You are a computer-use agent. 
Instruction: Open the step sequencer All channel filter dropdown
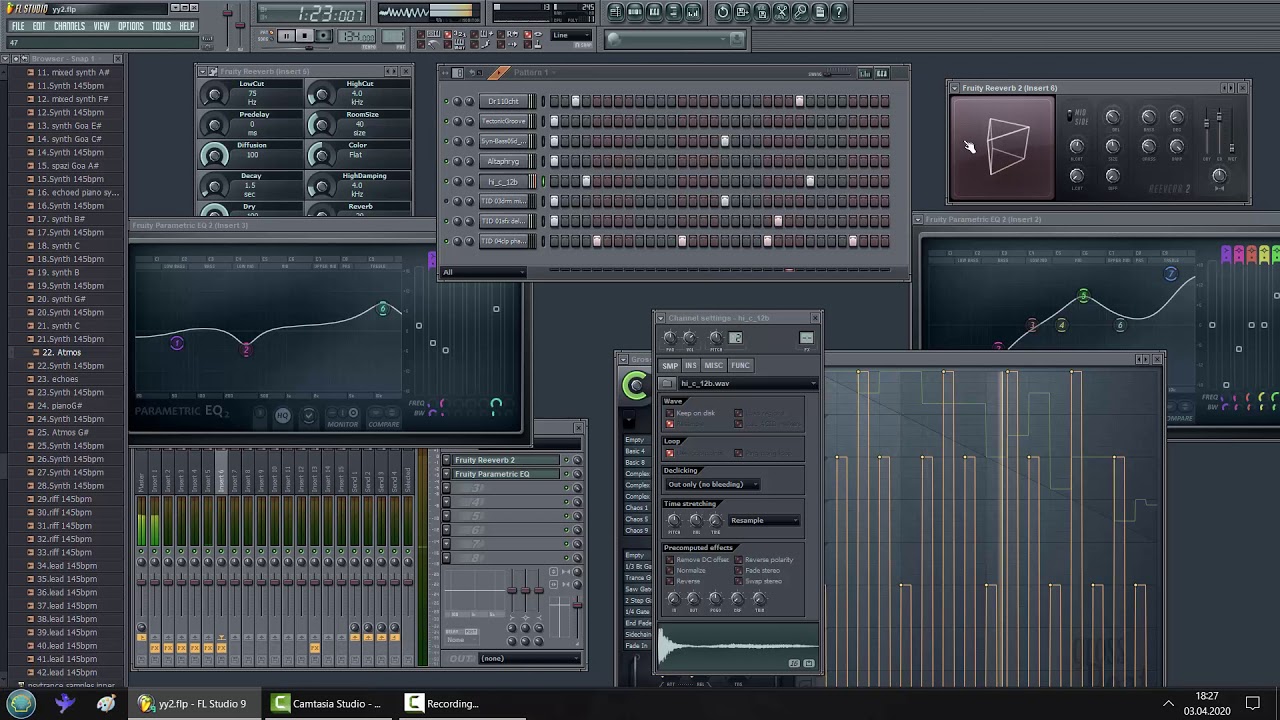click(x=484, y=272)
